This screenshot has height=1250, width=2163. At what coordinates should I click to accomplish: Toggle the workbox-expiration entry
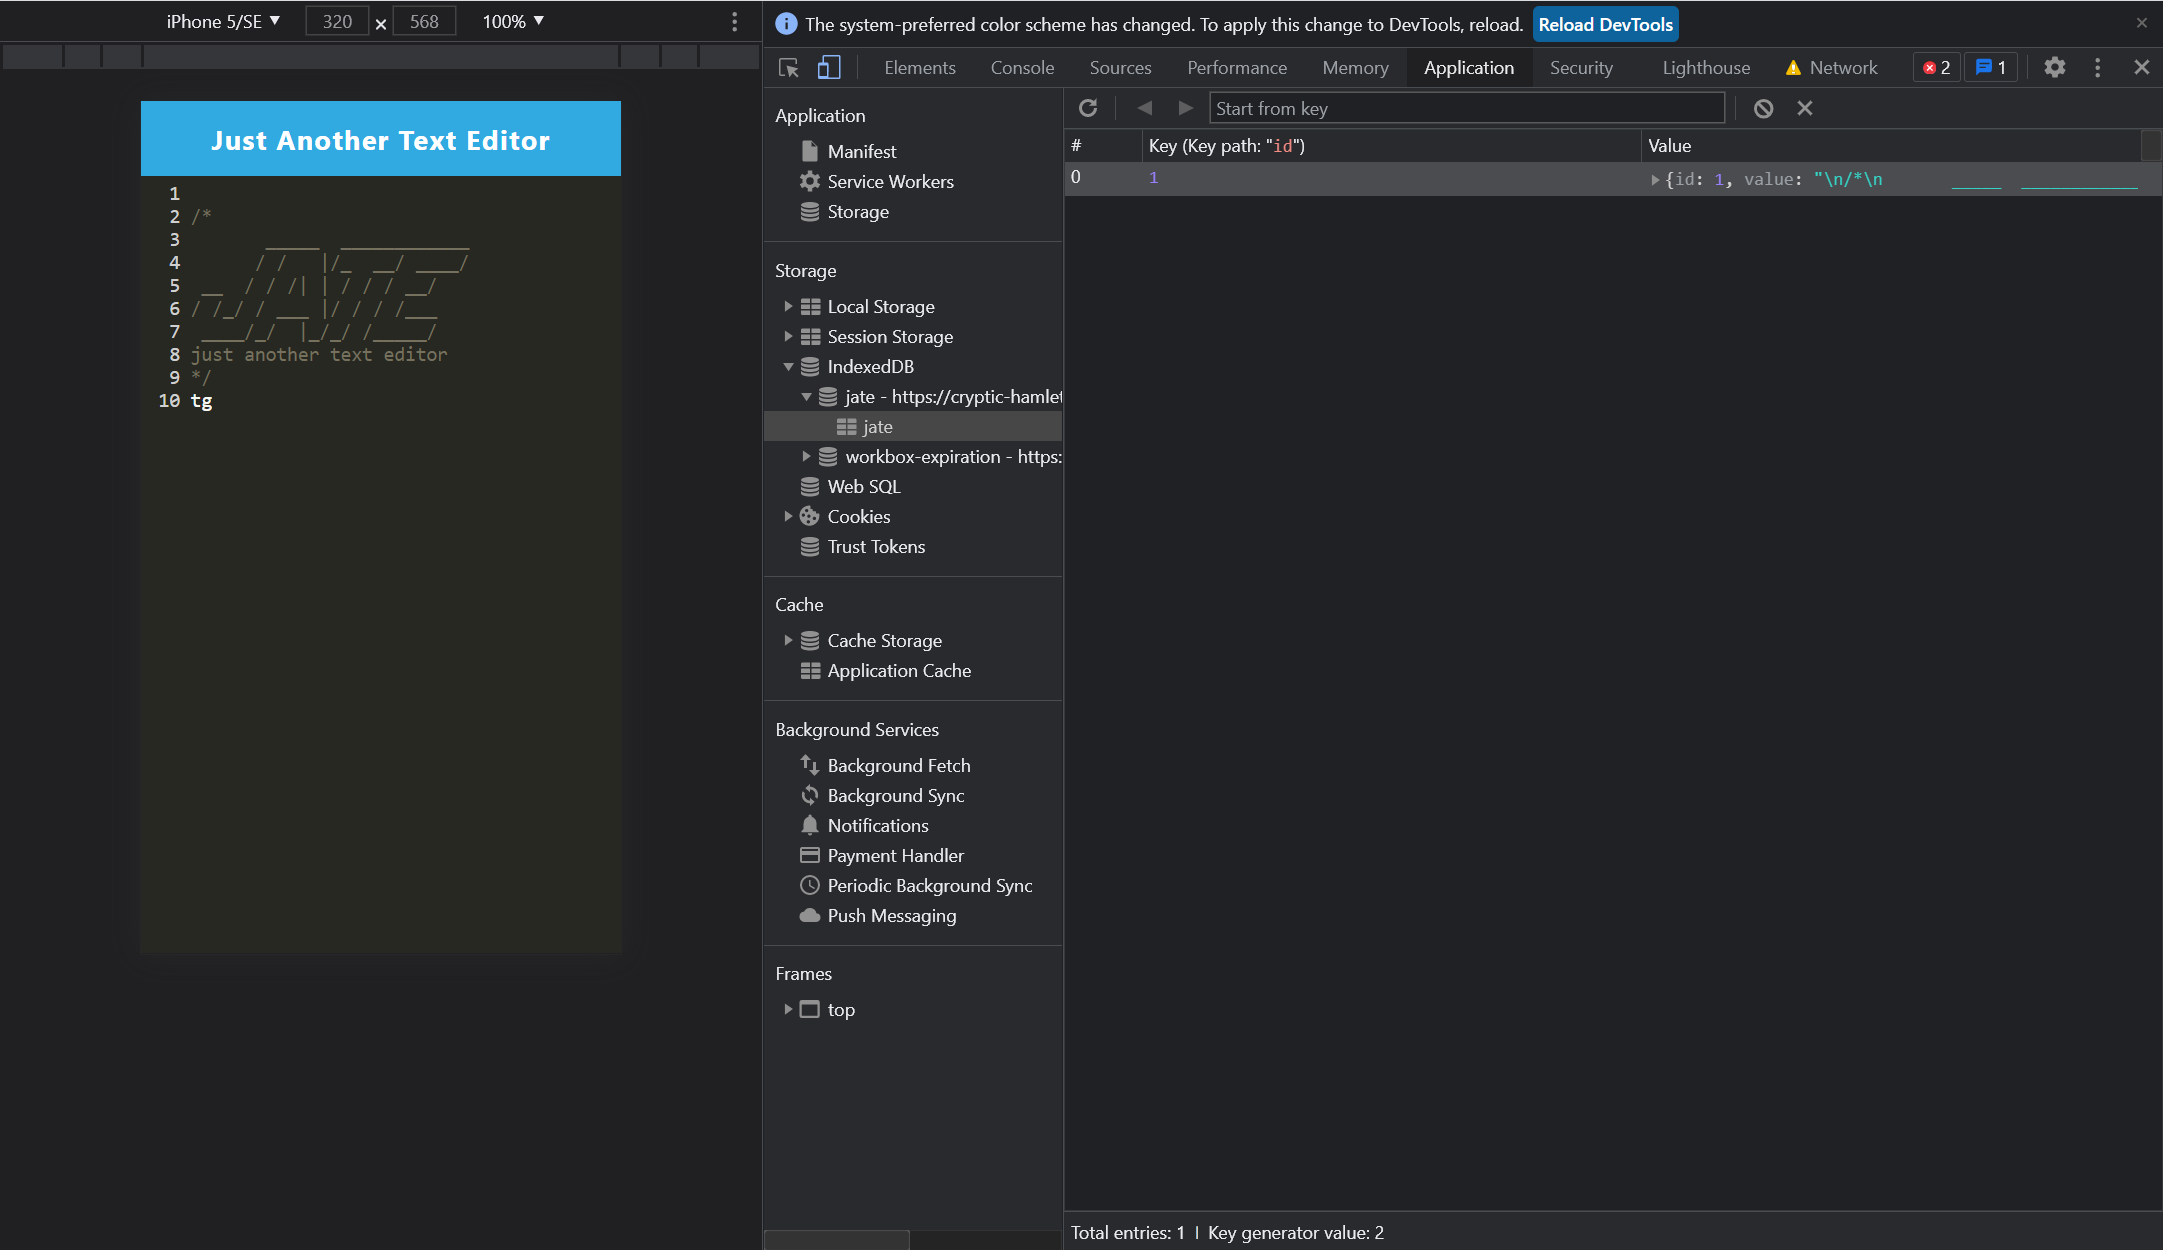pyautogui.click(x=805, y=457)
